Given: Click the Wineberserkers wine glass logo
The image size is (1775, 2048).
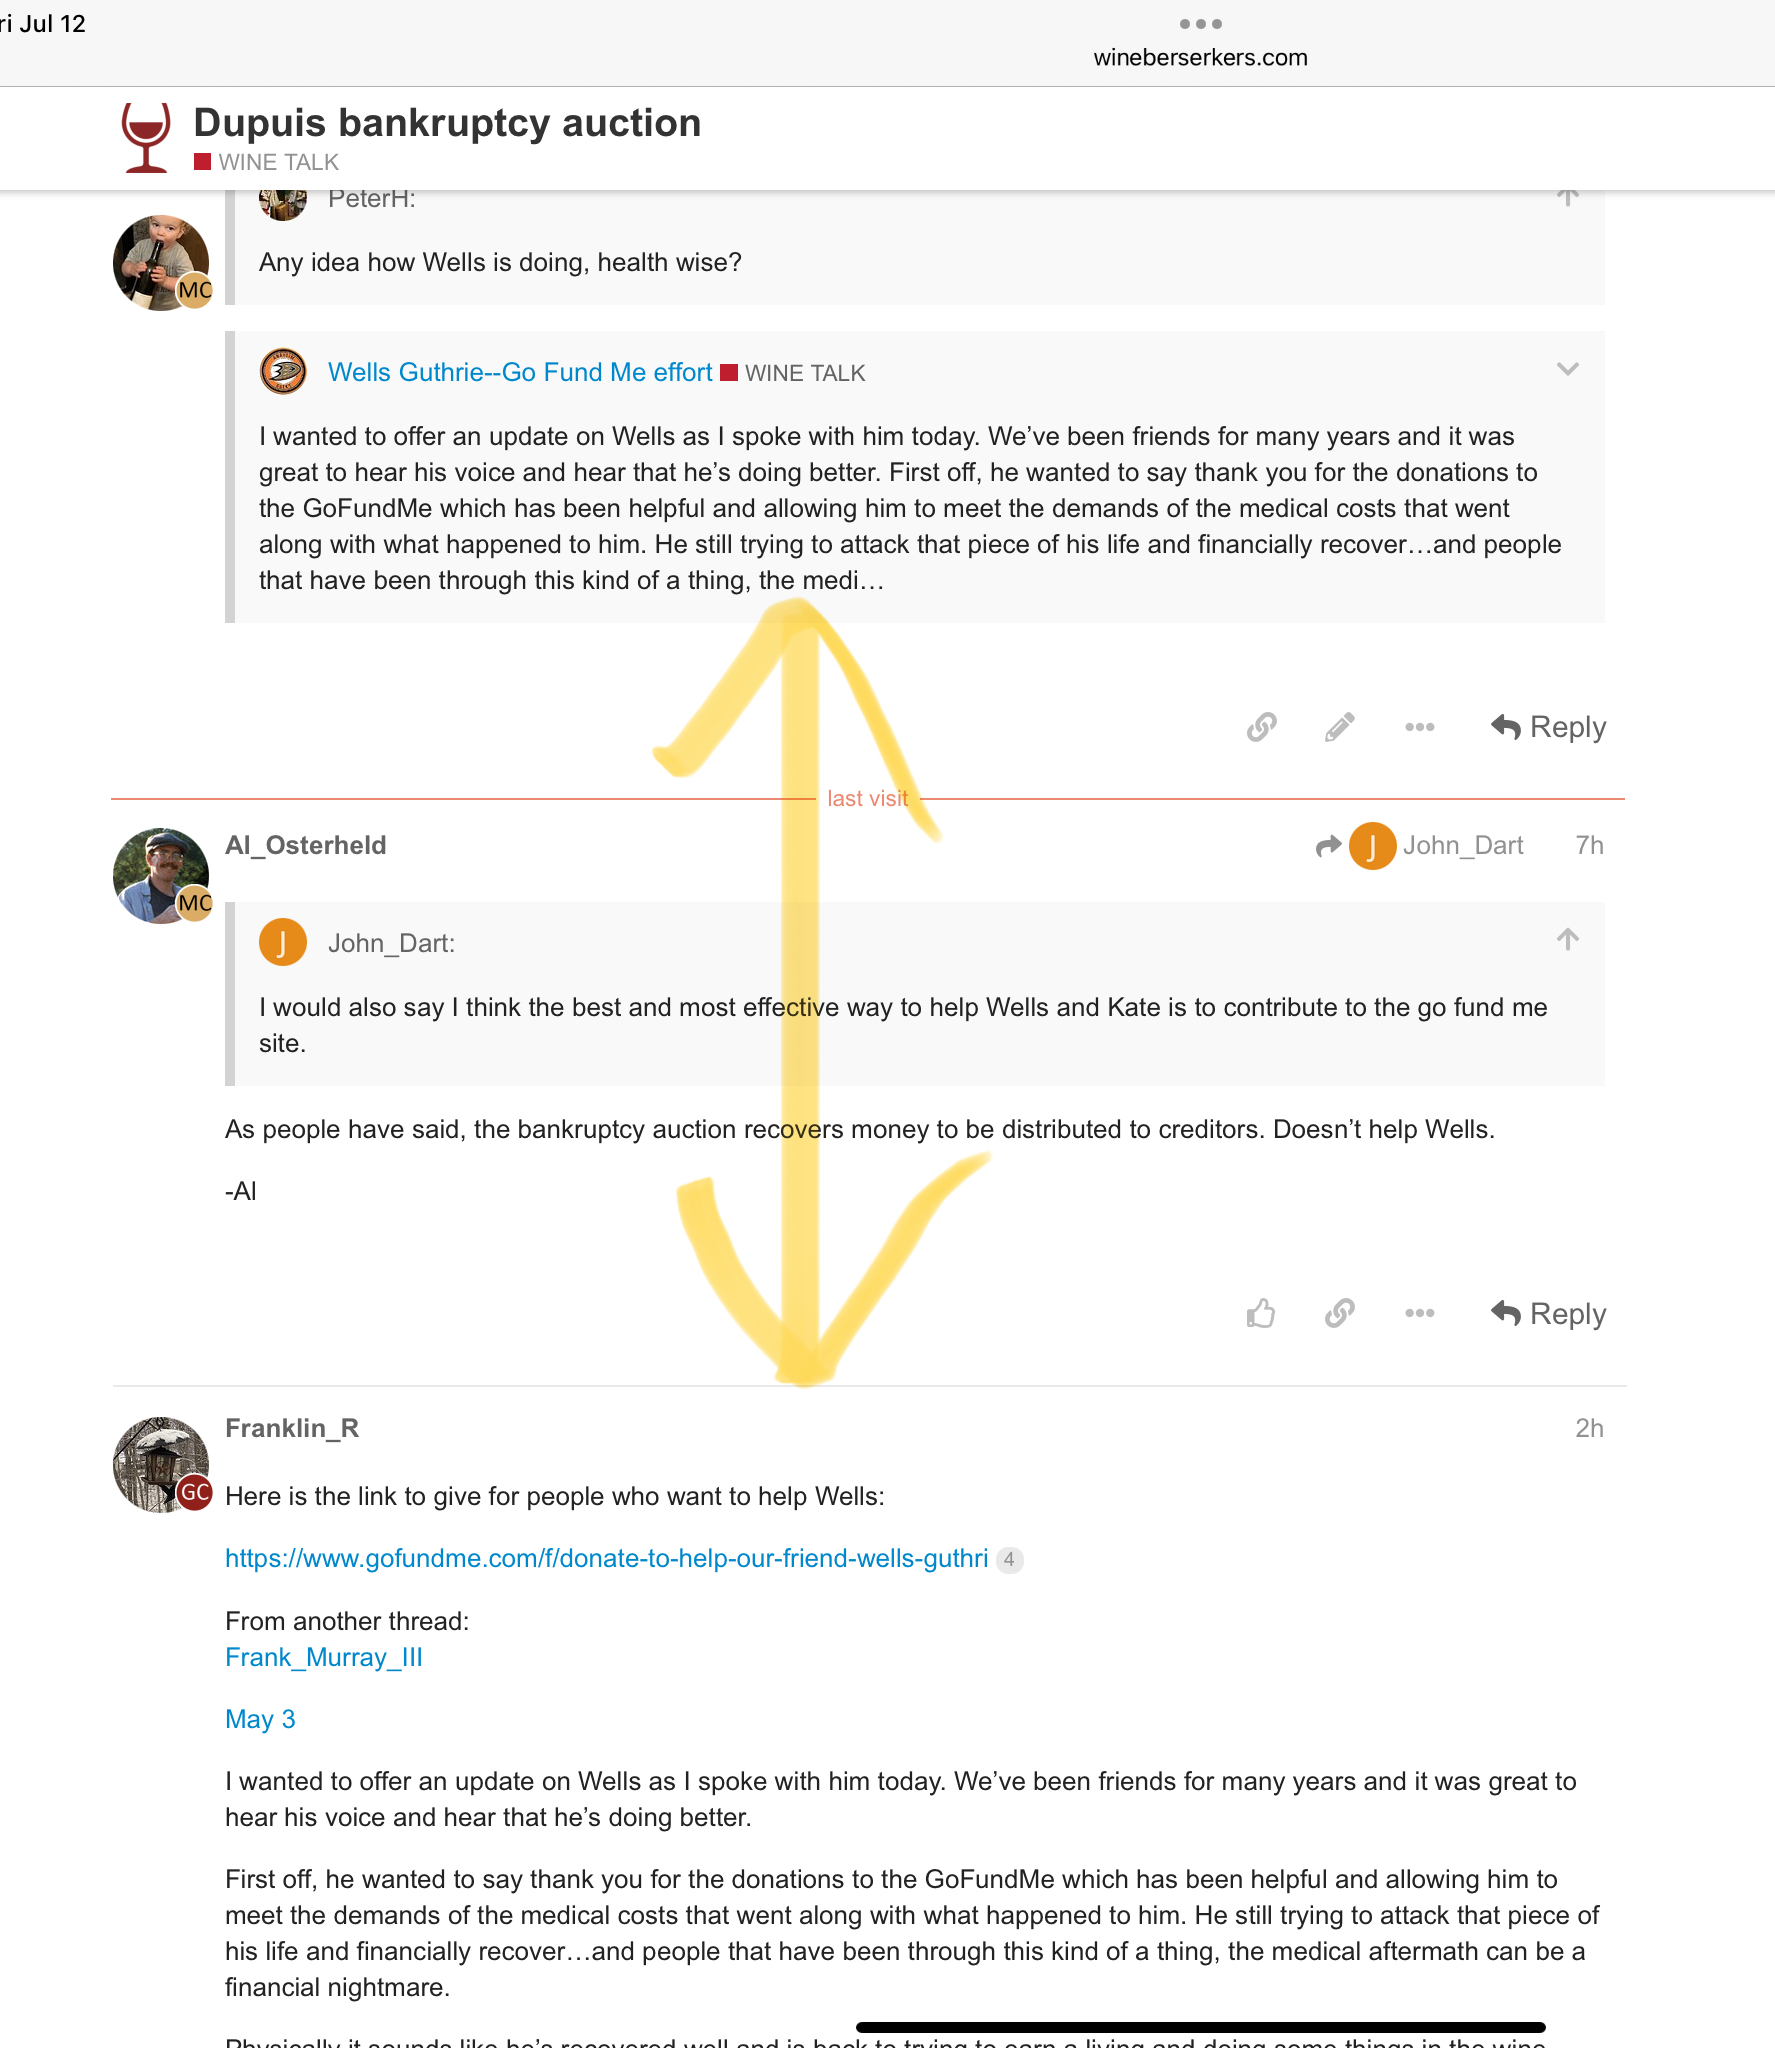Looking at the screenshot, I should 146,137.
